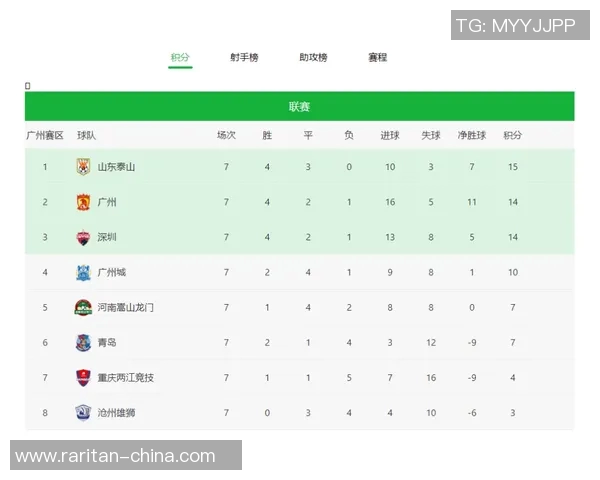Image resolution: width=600 pixels, height=480 pixels.
Task: Click the 积分 column header
Action: coord(512,135)
